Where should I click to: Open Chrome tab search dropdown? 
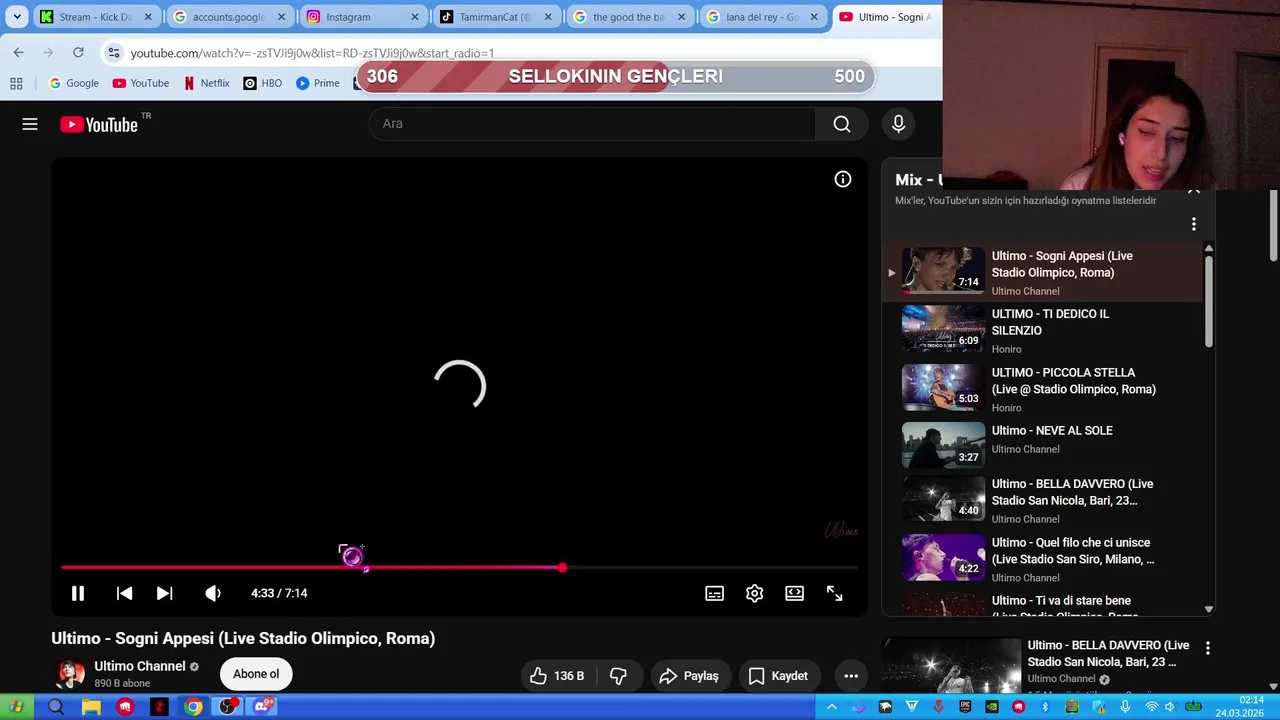(17, 17)
